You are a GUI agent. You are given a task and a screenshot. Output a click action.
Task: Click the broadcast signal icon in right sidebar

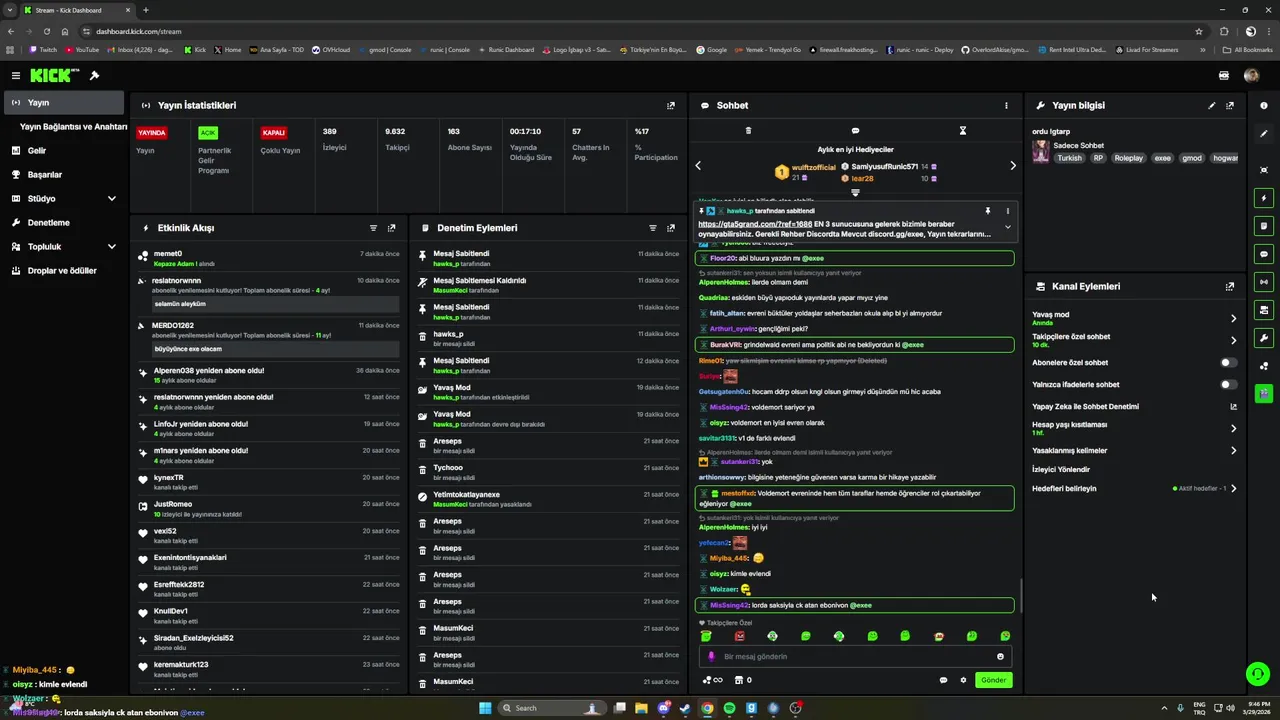coord(1264,282)
